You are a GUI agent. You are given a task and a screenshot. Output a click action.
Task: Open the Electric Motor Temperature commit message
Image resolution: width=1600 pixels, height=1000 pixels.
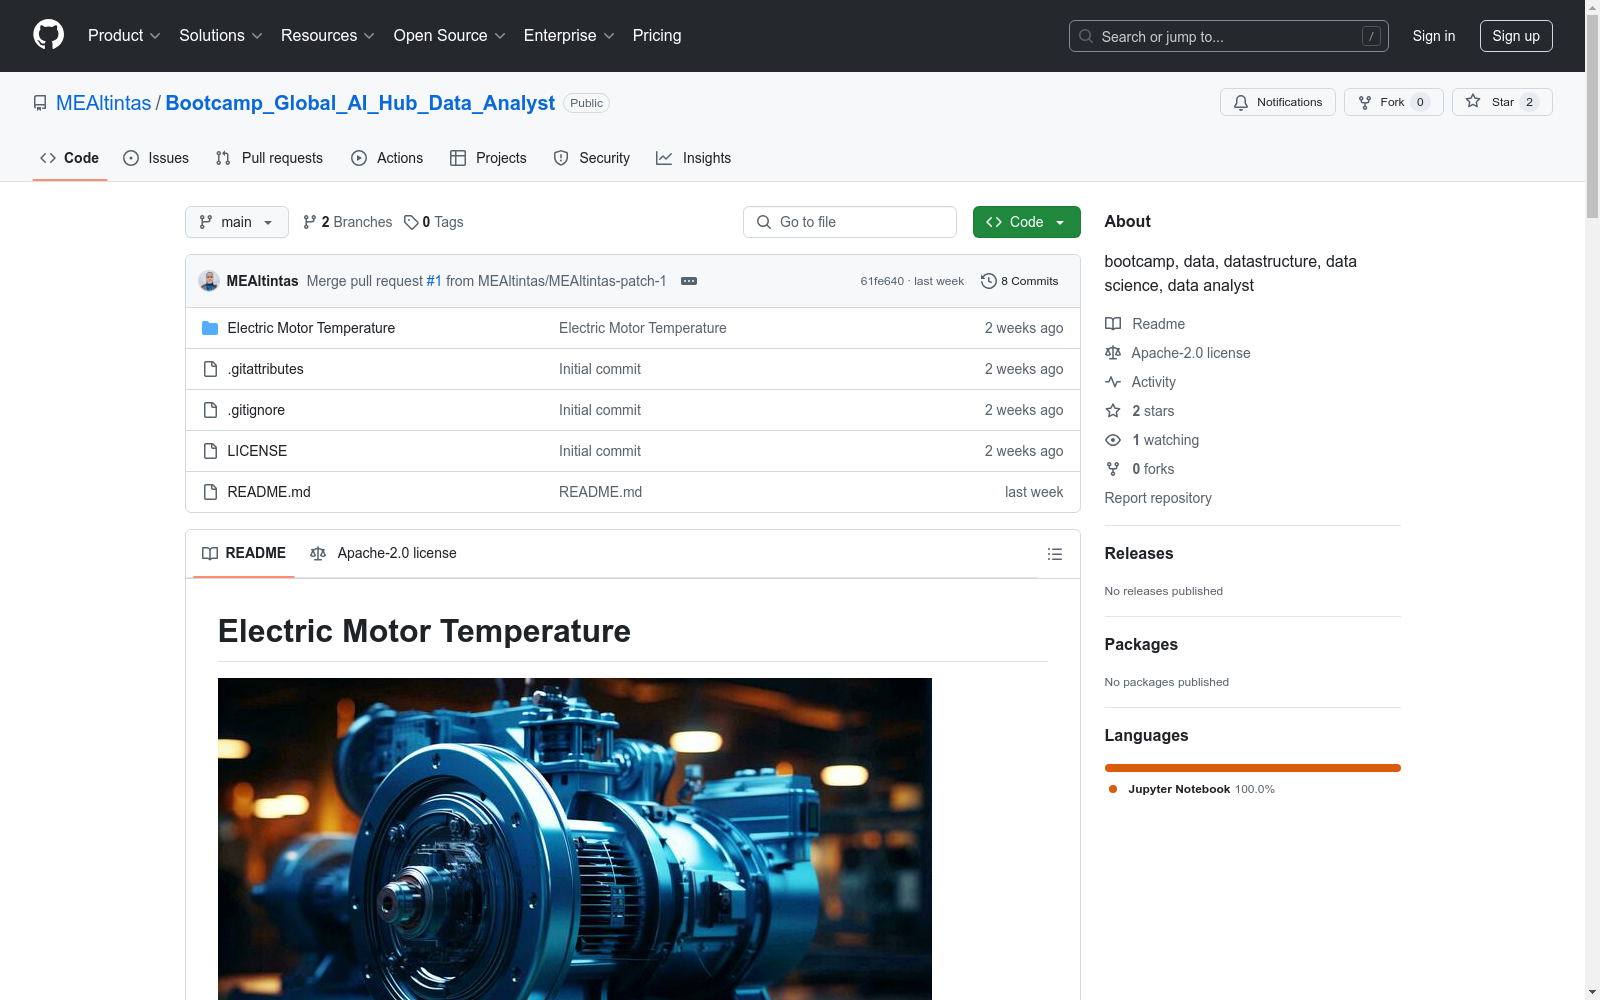pos(643,328)
